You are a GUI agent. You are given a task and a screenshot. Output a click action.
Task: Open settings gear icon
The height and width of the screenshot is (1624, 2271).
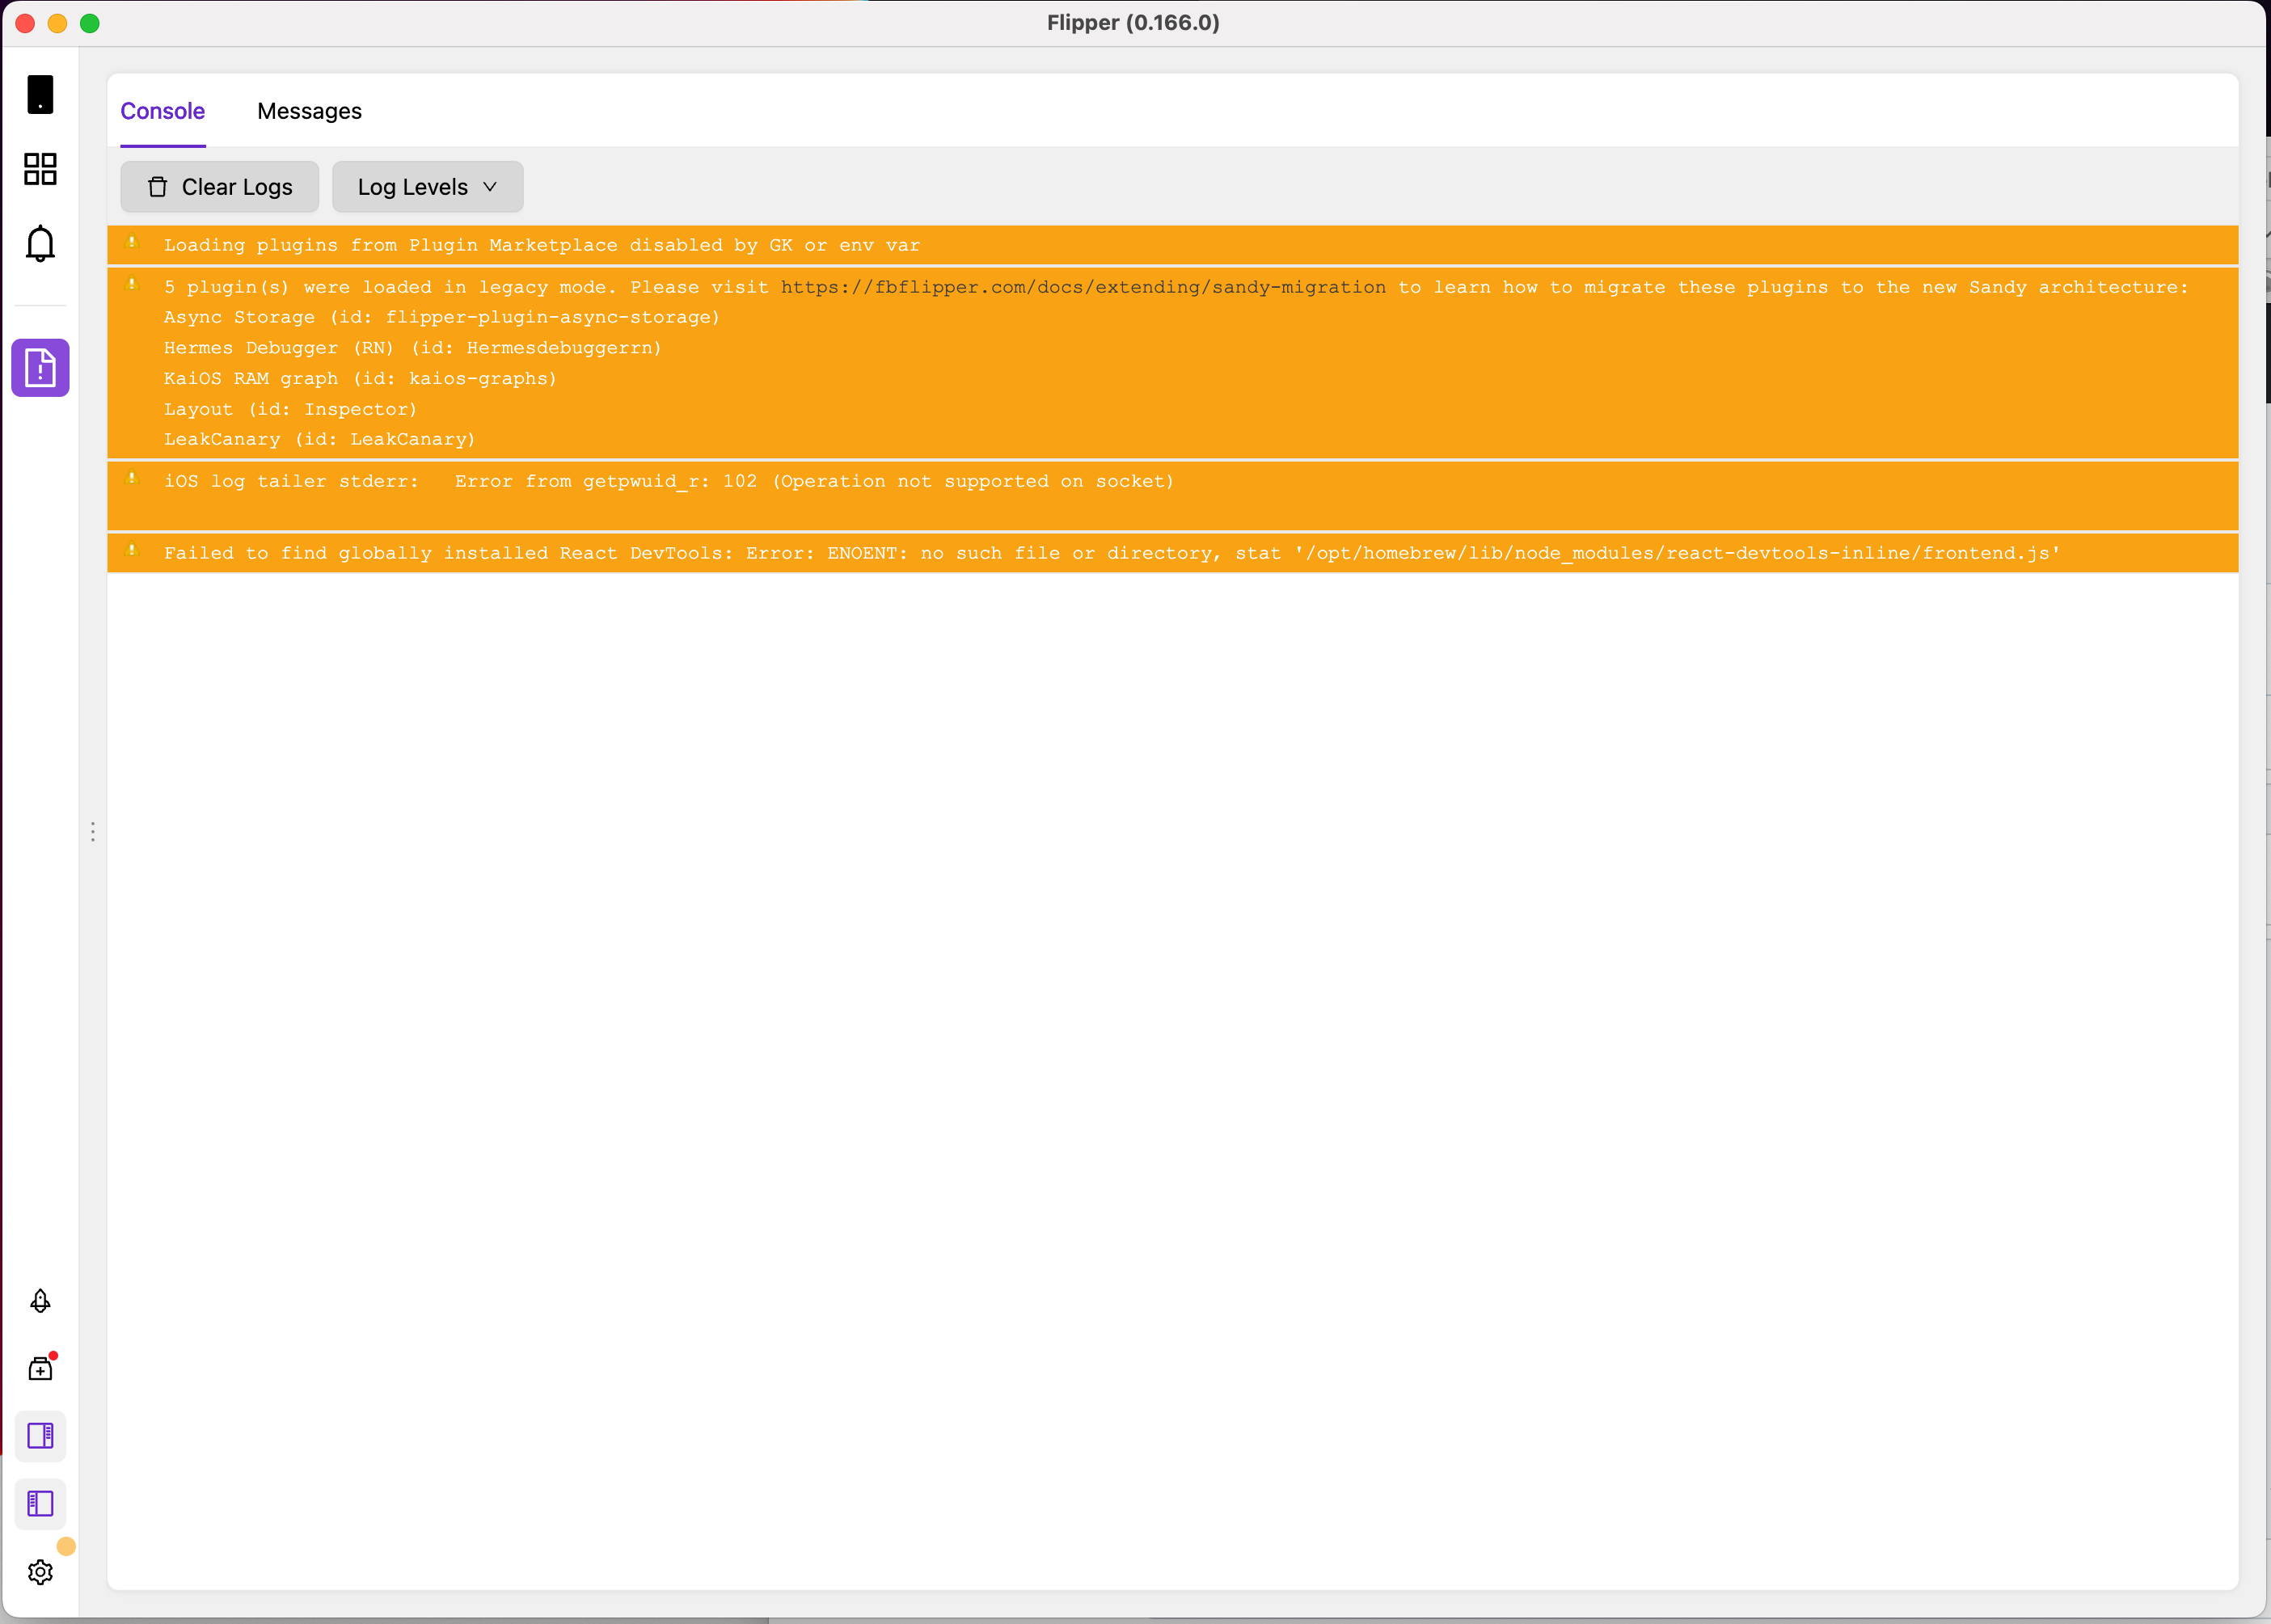click(40, 1572)
